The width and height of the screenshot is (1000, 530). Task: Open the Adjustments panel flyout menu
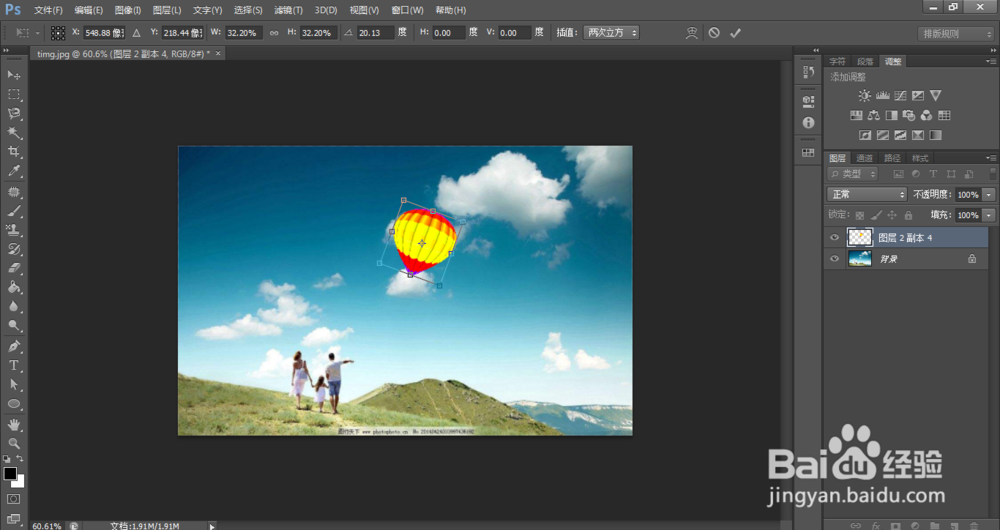click(x=990, y=61)
